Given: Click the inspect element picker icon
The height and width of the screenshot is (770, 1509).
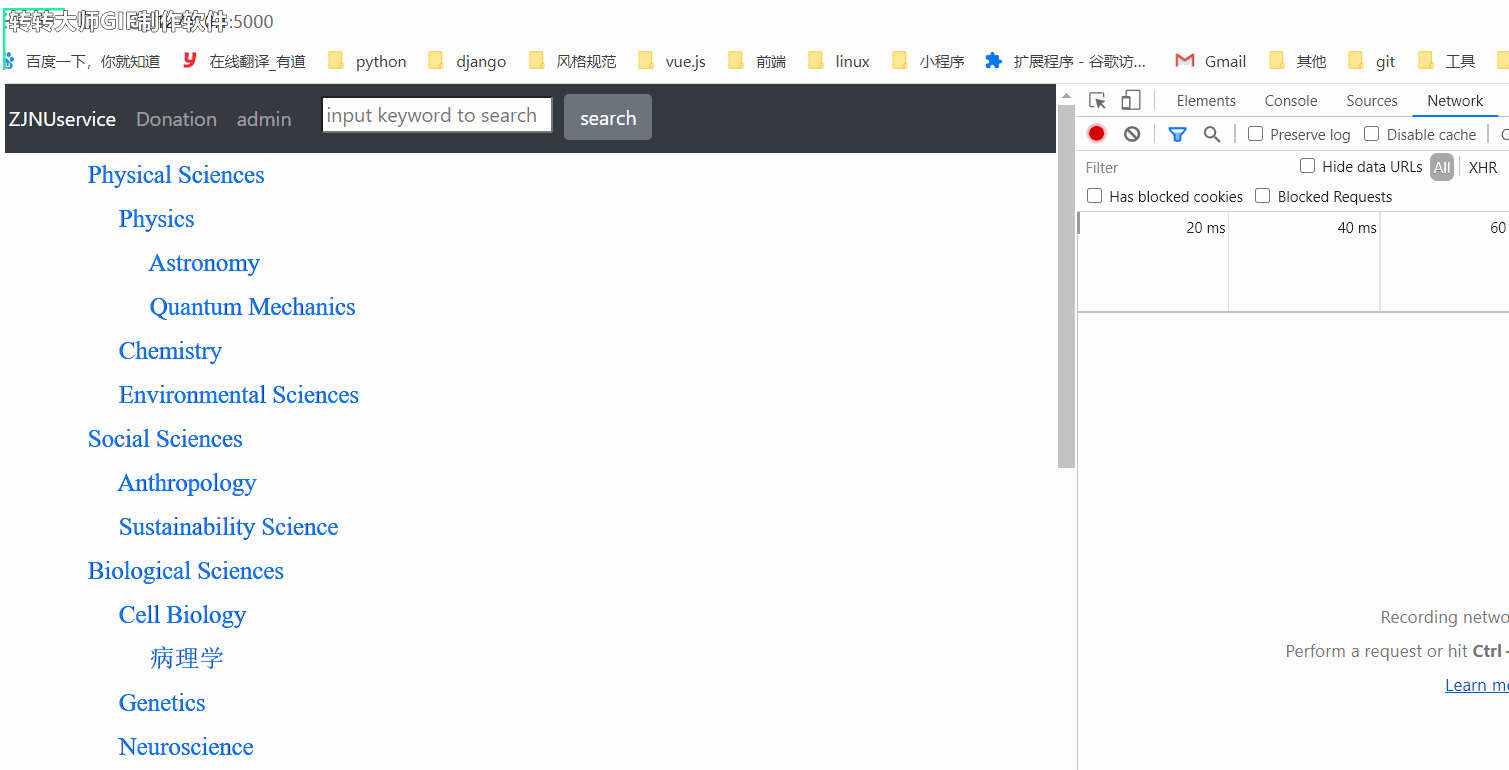Looking at the screenshot, I should [1097, 101].
